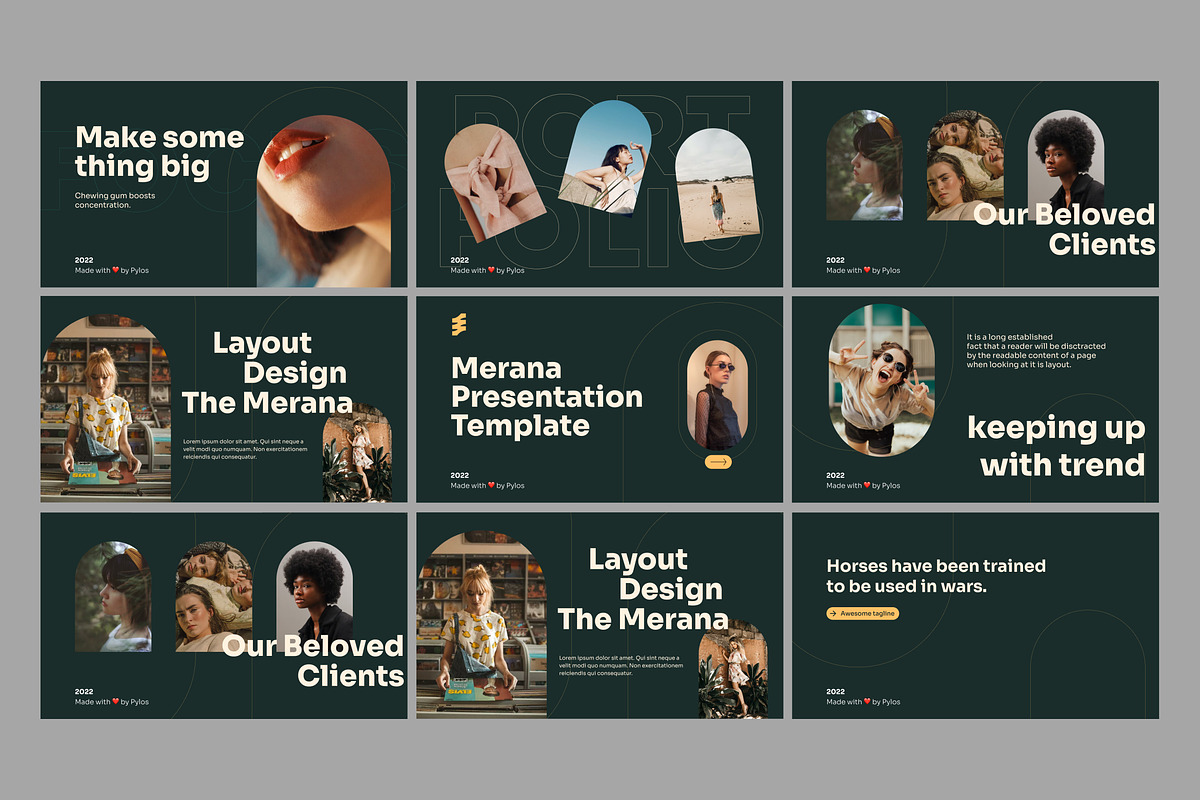
Task: Click the paragraph starting It is a long established
Action: coord(1036,351)
